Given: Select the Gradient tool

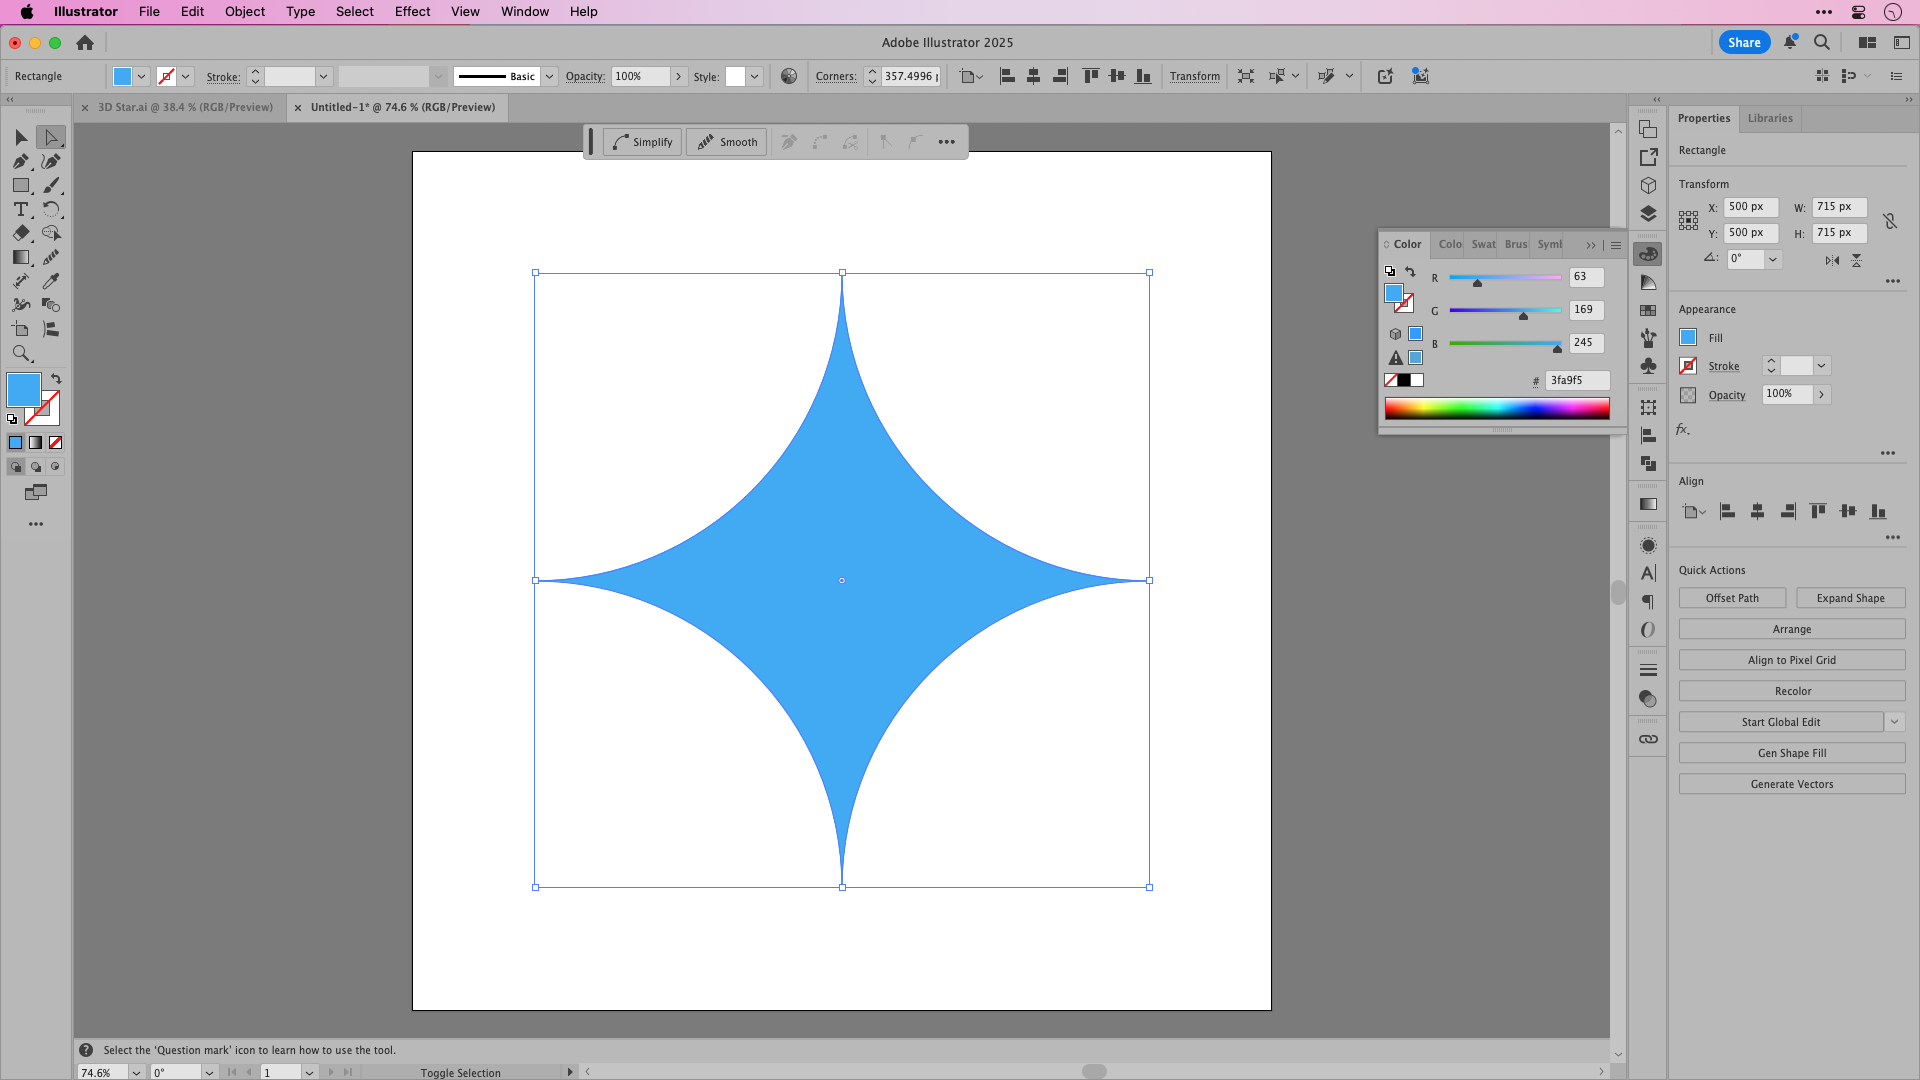Looking at the screenshot, I should point(20,257).
